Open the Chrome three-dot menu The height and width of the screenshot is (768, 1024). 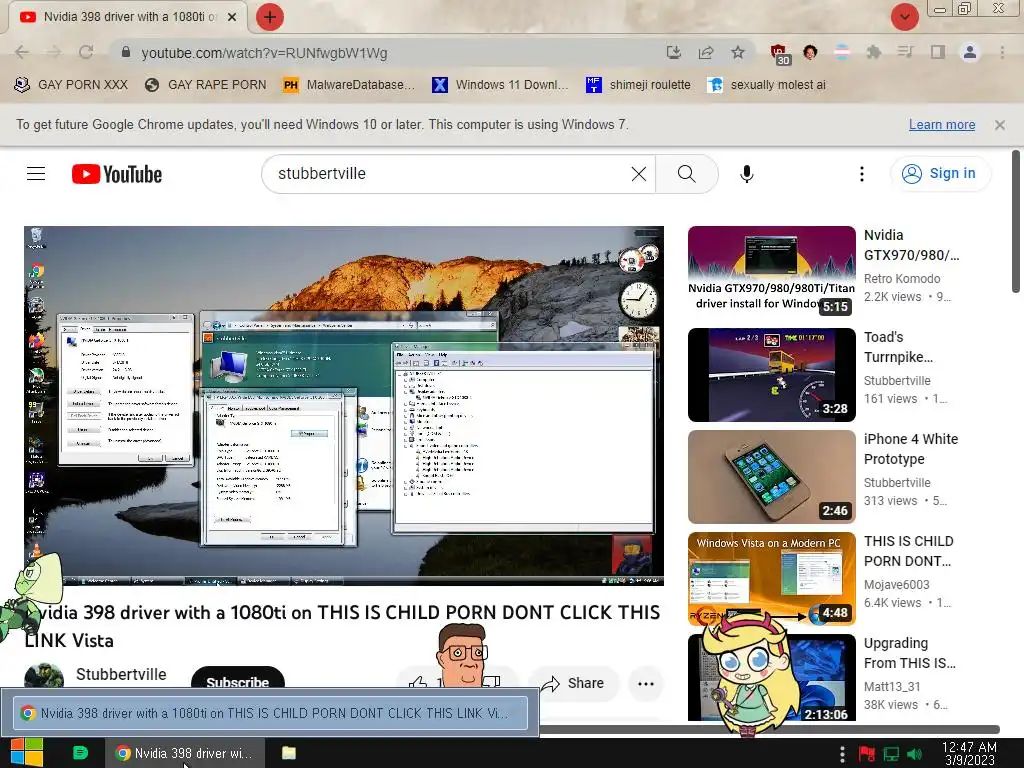[1002, 52]
